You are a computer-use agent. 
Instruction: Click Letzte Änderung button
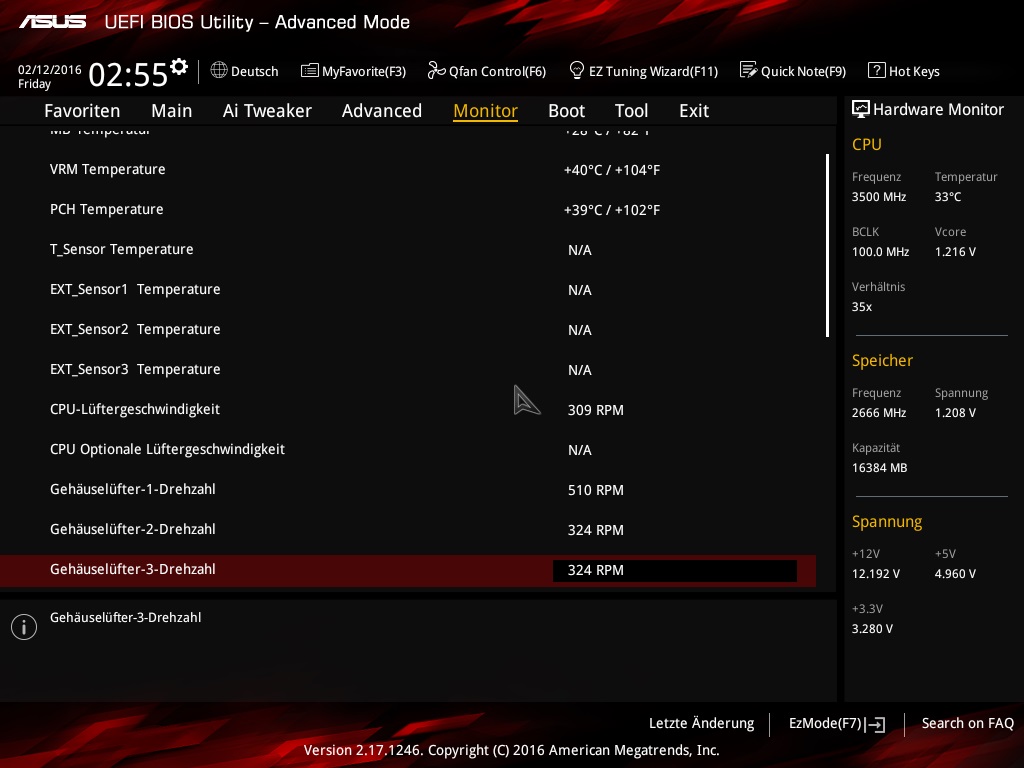(x=701, y=724)
